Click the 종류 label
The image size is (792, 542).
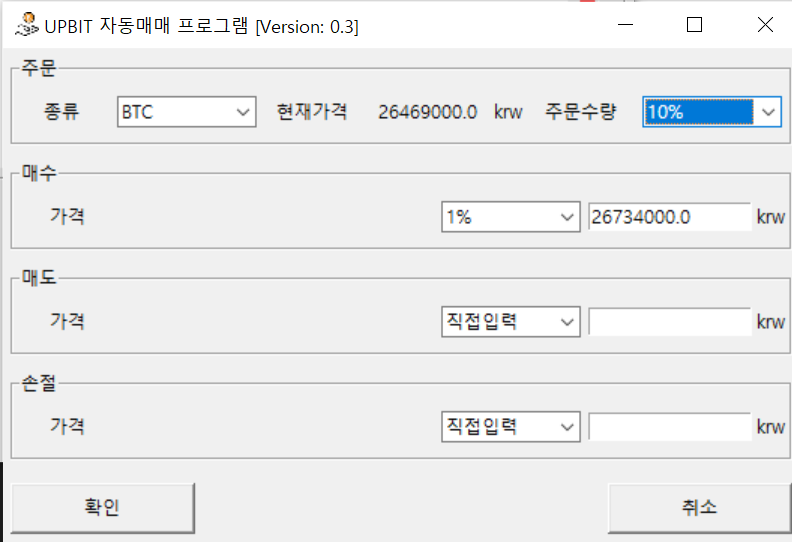pos(62,112)
